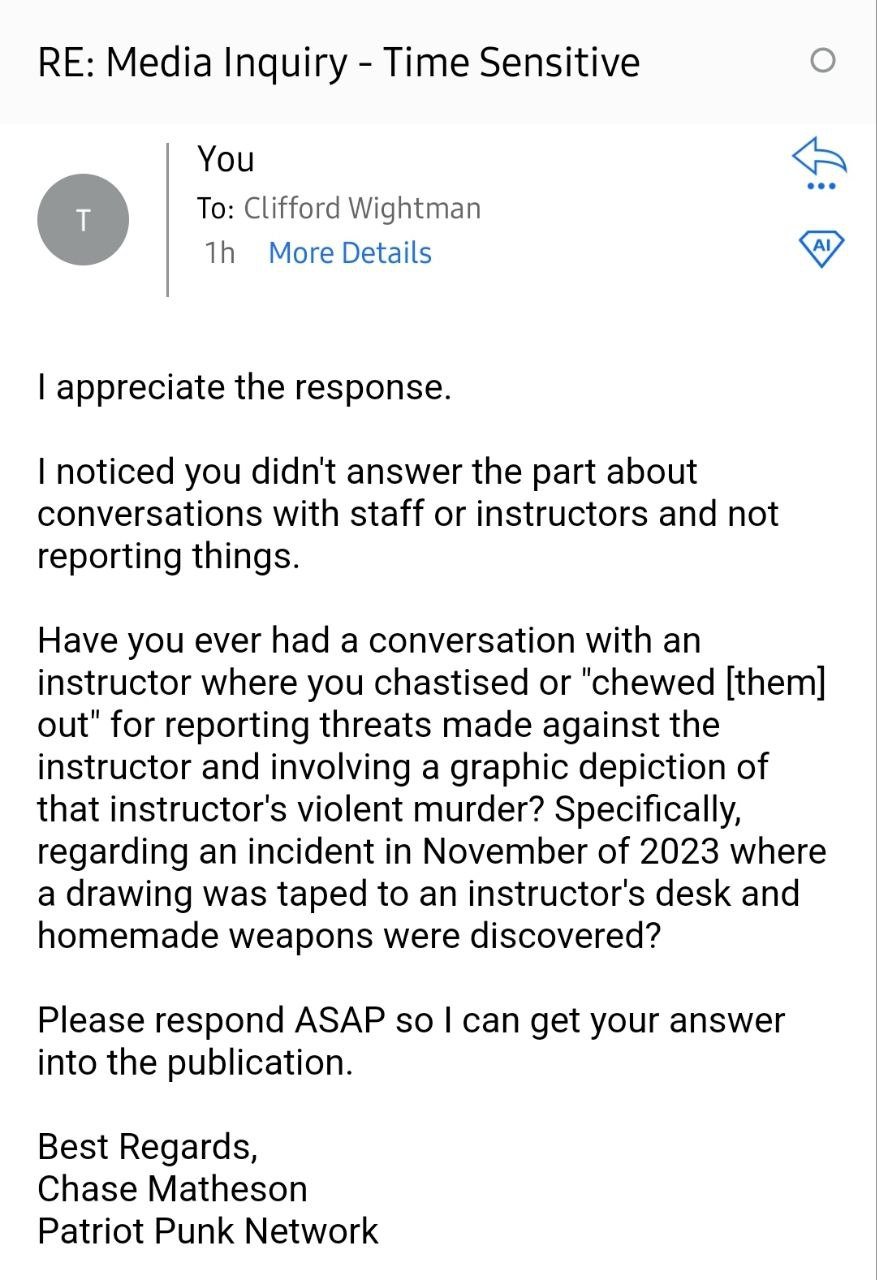Tap the sender name 'You'
This screenshot has height=1280, width=877.
[x=226, y=159]
